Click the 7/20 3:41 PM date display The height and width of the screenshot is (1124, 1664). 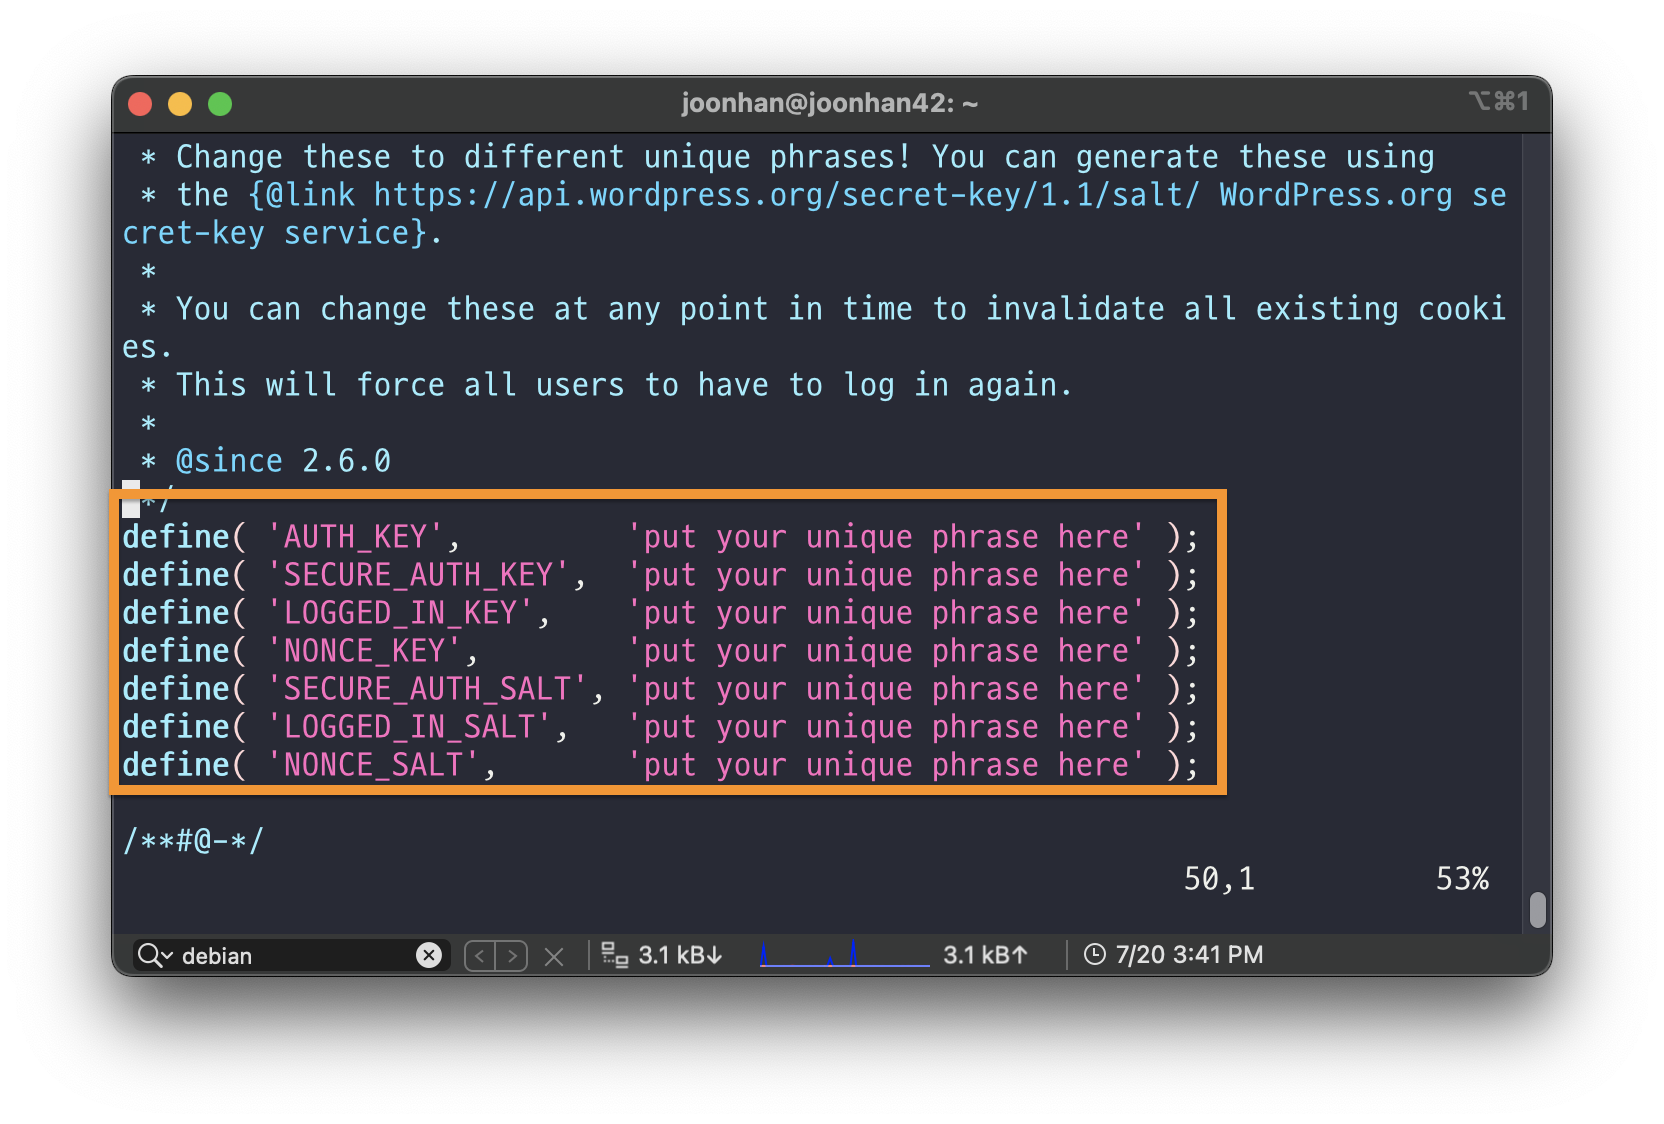coord(1189,955)
